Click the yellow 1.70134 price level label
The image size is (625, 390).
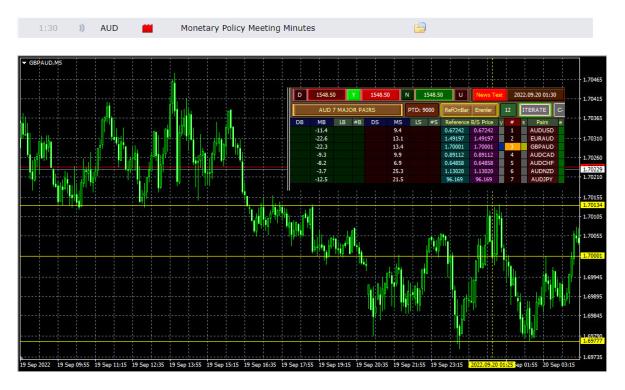593,205
